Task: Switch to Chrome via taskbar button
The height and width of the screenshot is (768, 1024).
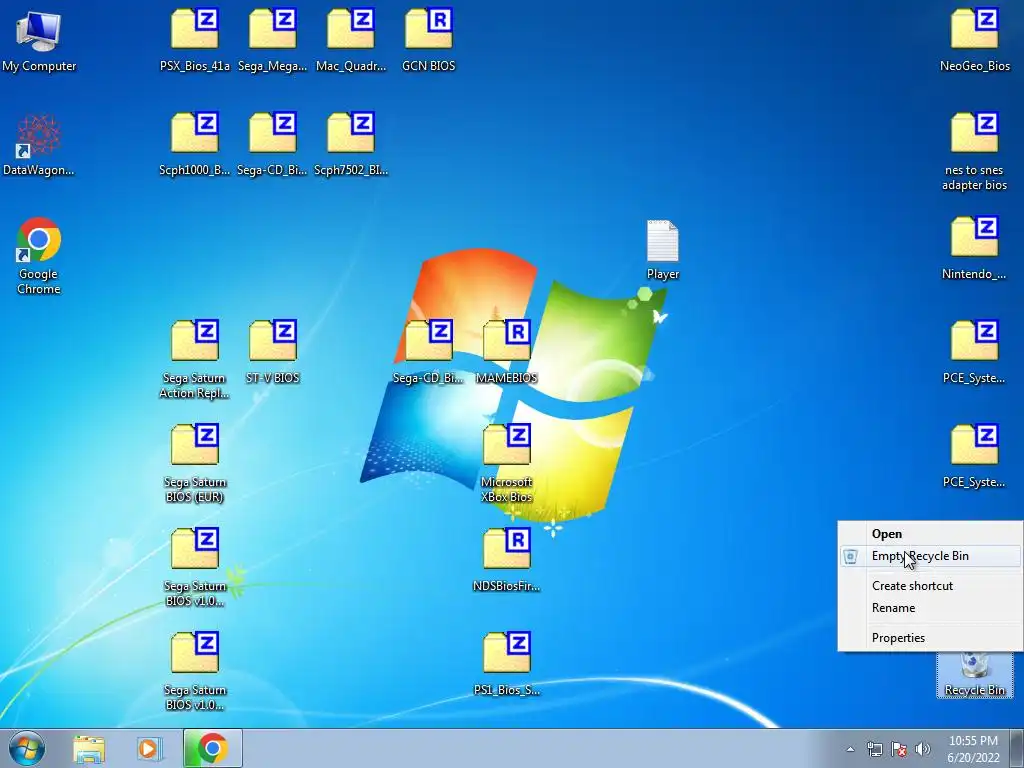Action: (x=212, y=748)
